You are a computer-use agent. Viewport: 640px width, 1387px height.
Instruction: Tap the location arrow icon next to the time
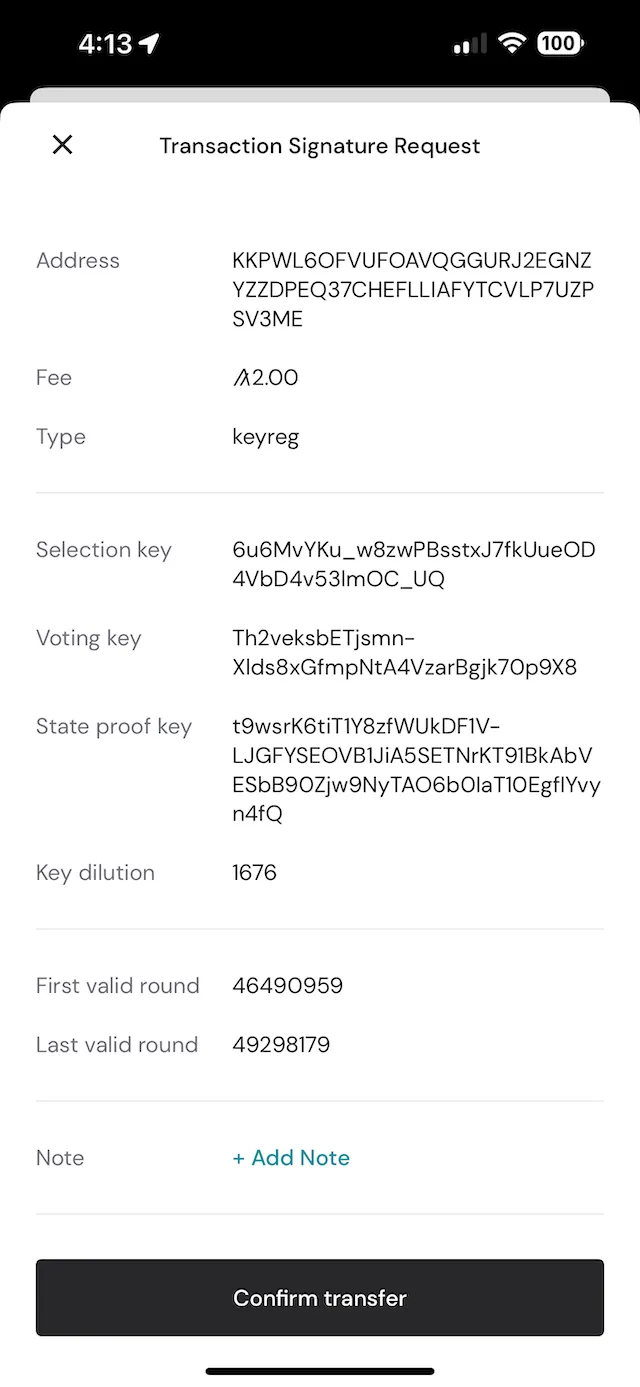pos(147,43)
